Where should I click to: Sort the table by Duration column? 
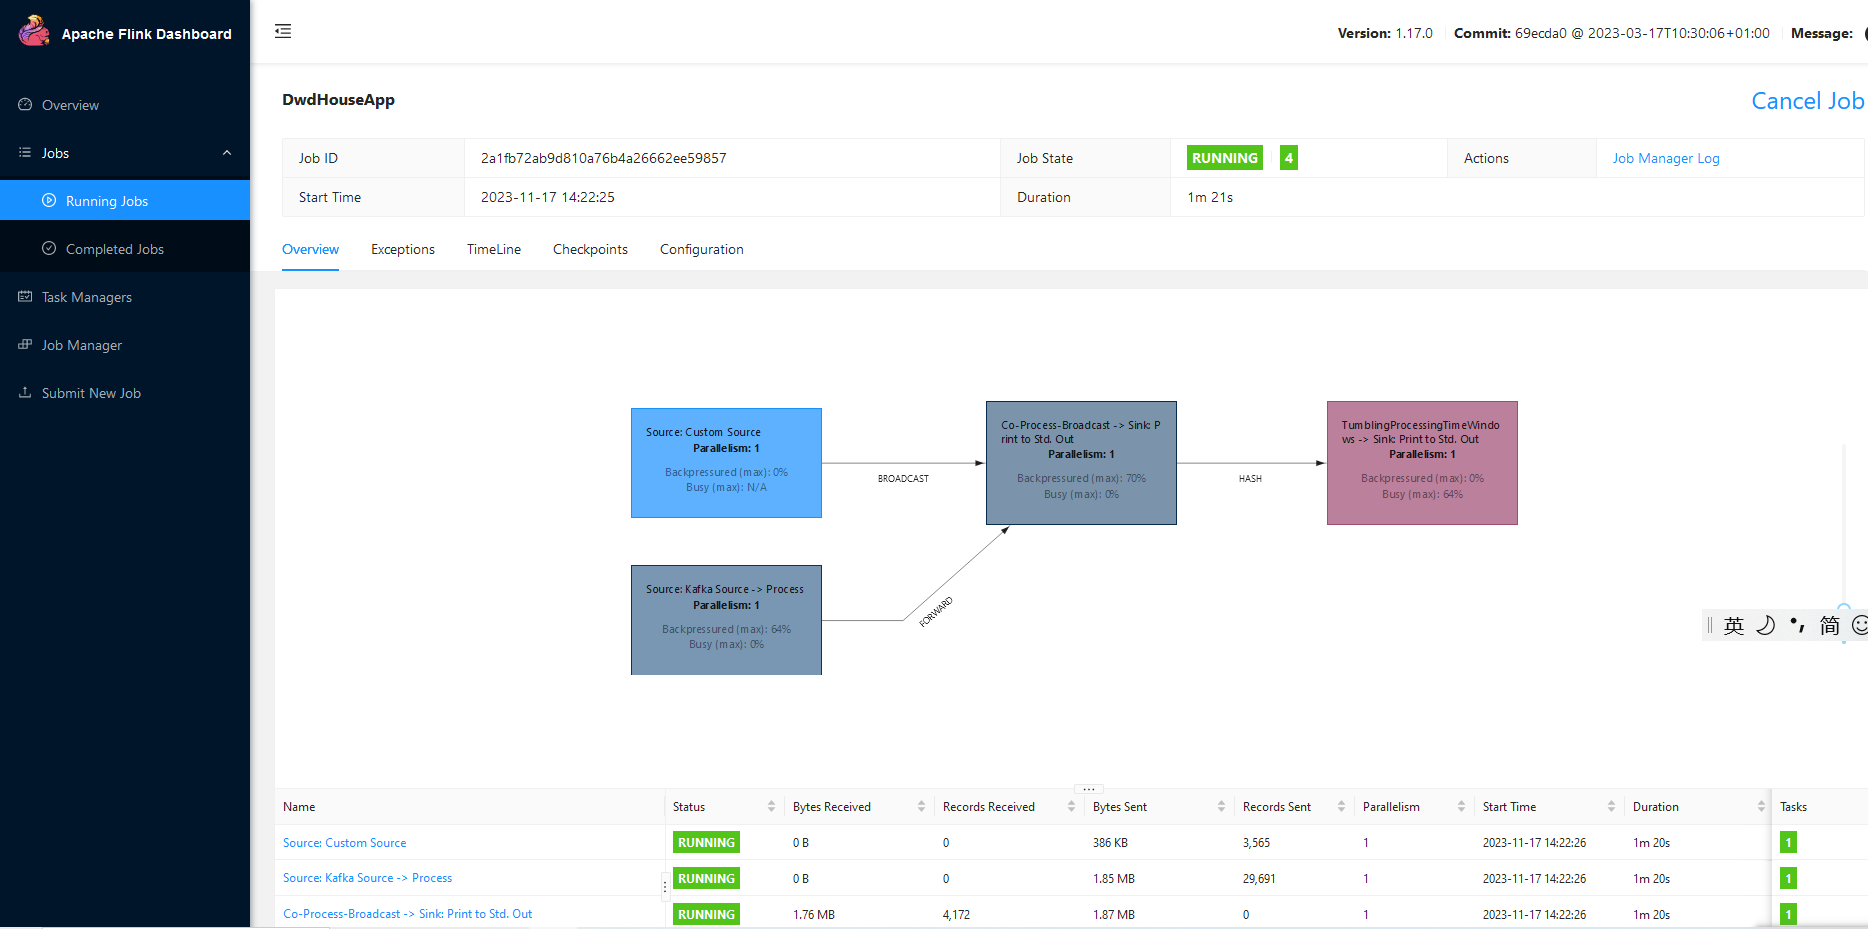pos(1761,807)
